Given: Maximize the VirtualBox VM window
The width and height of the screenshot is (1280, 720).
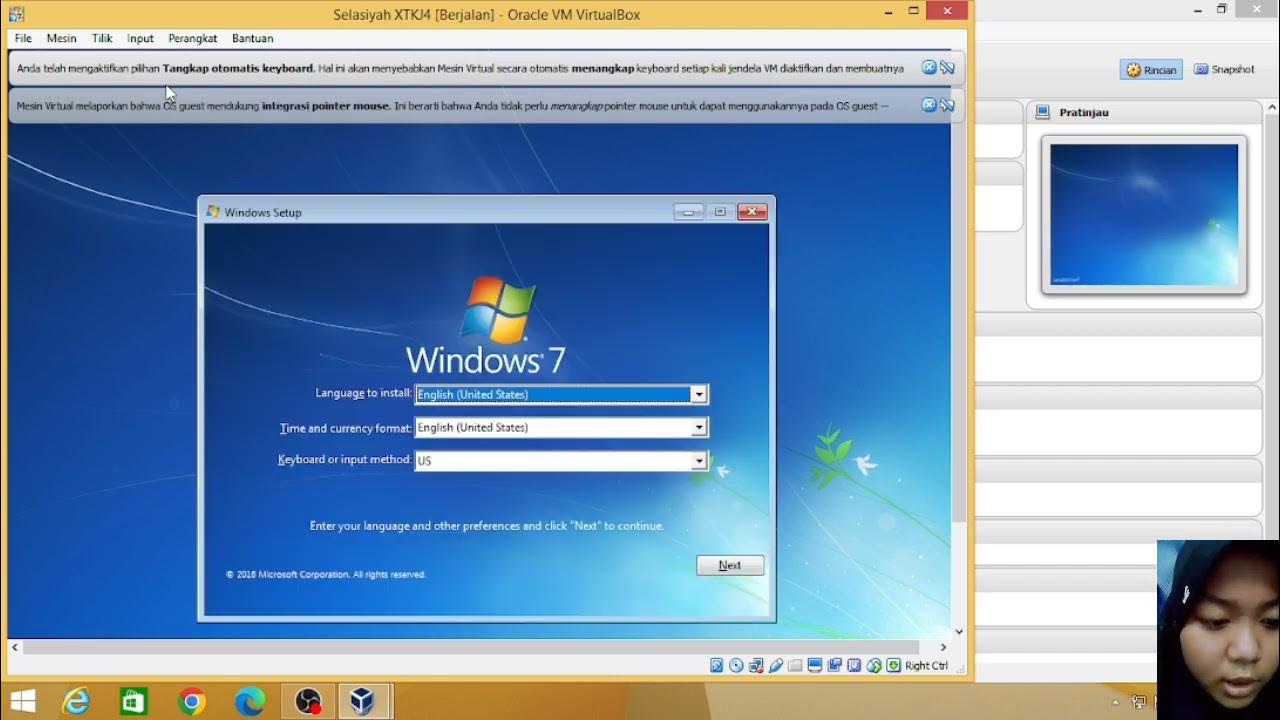Looking at the screenshot, I should click(913, 12).
